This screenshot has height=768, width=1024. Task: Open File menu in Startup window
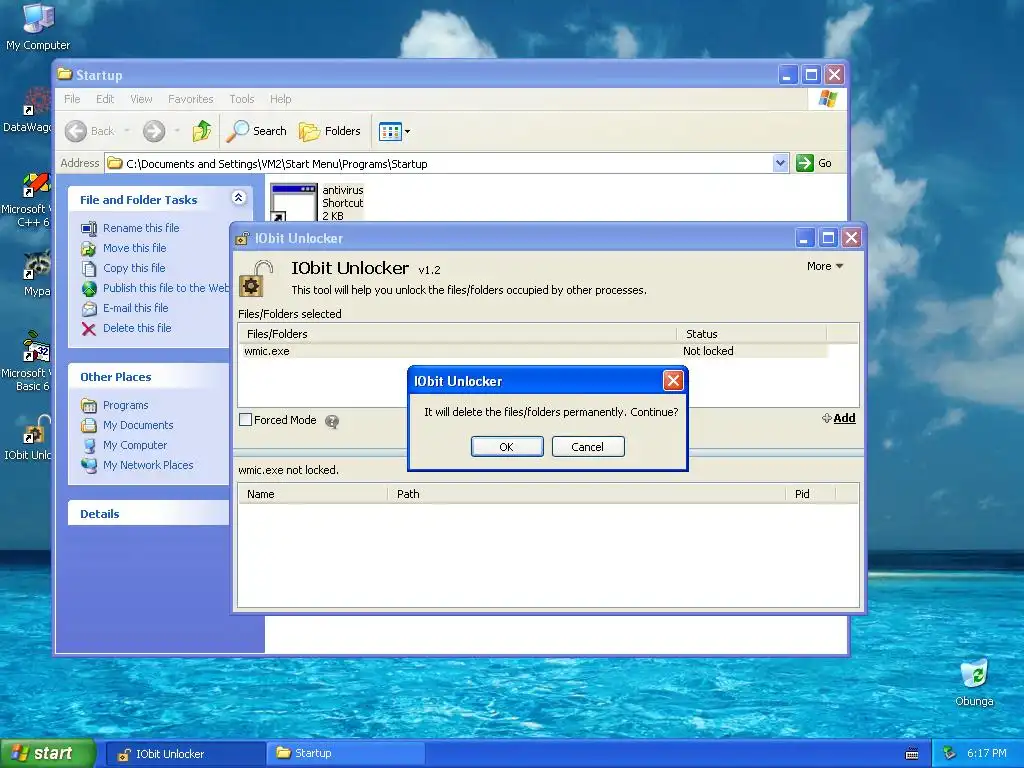click(x=72, y=99)
